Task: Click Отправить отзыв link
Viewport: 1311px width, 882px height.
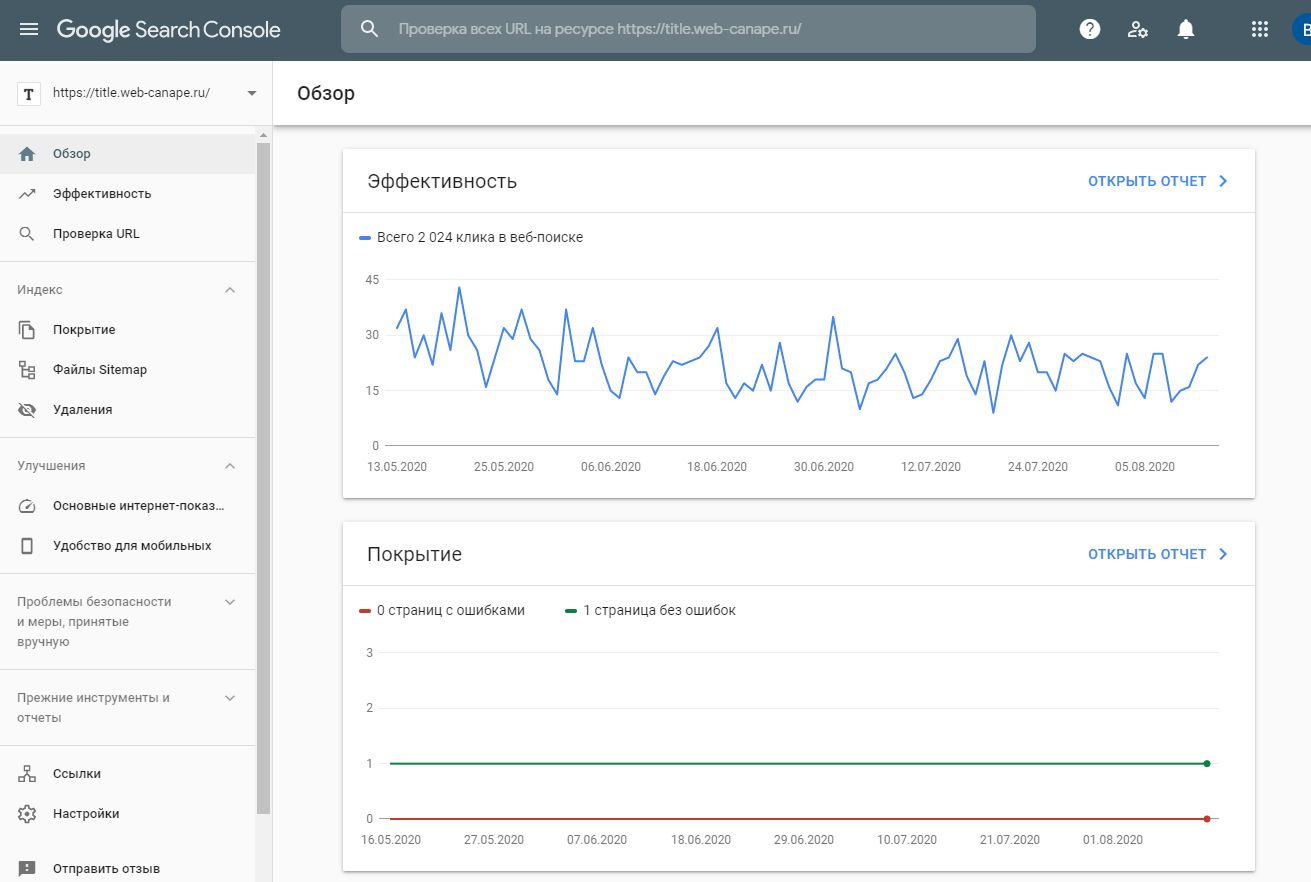Action: [106, 869]
